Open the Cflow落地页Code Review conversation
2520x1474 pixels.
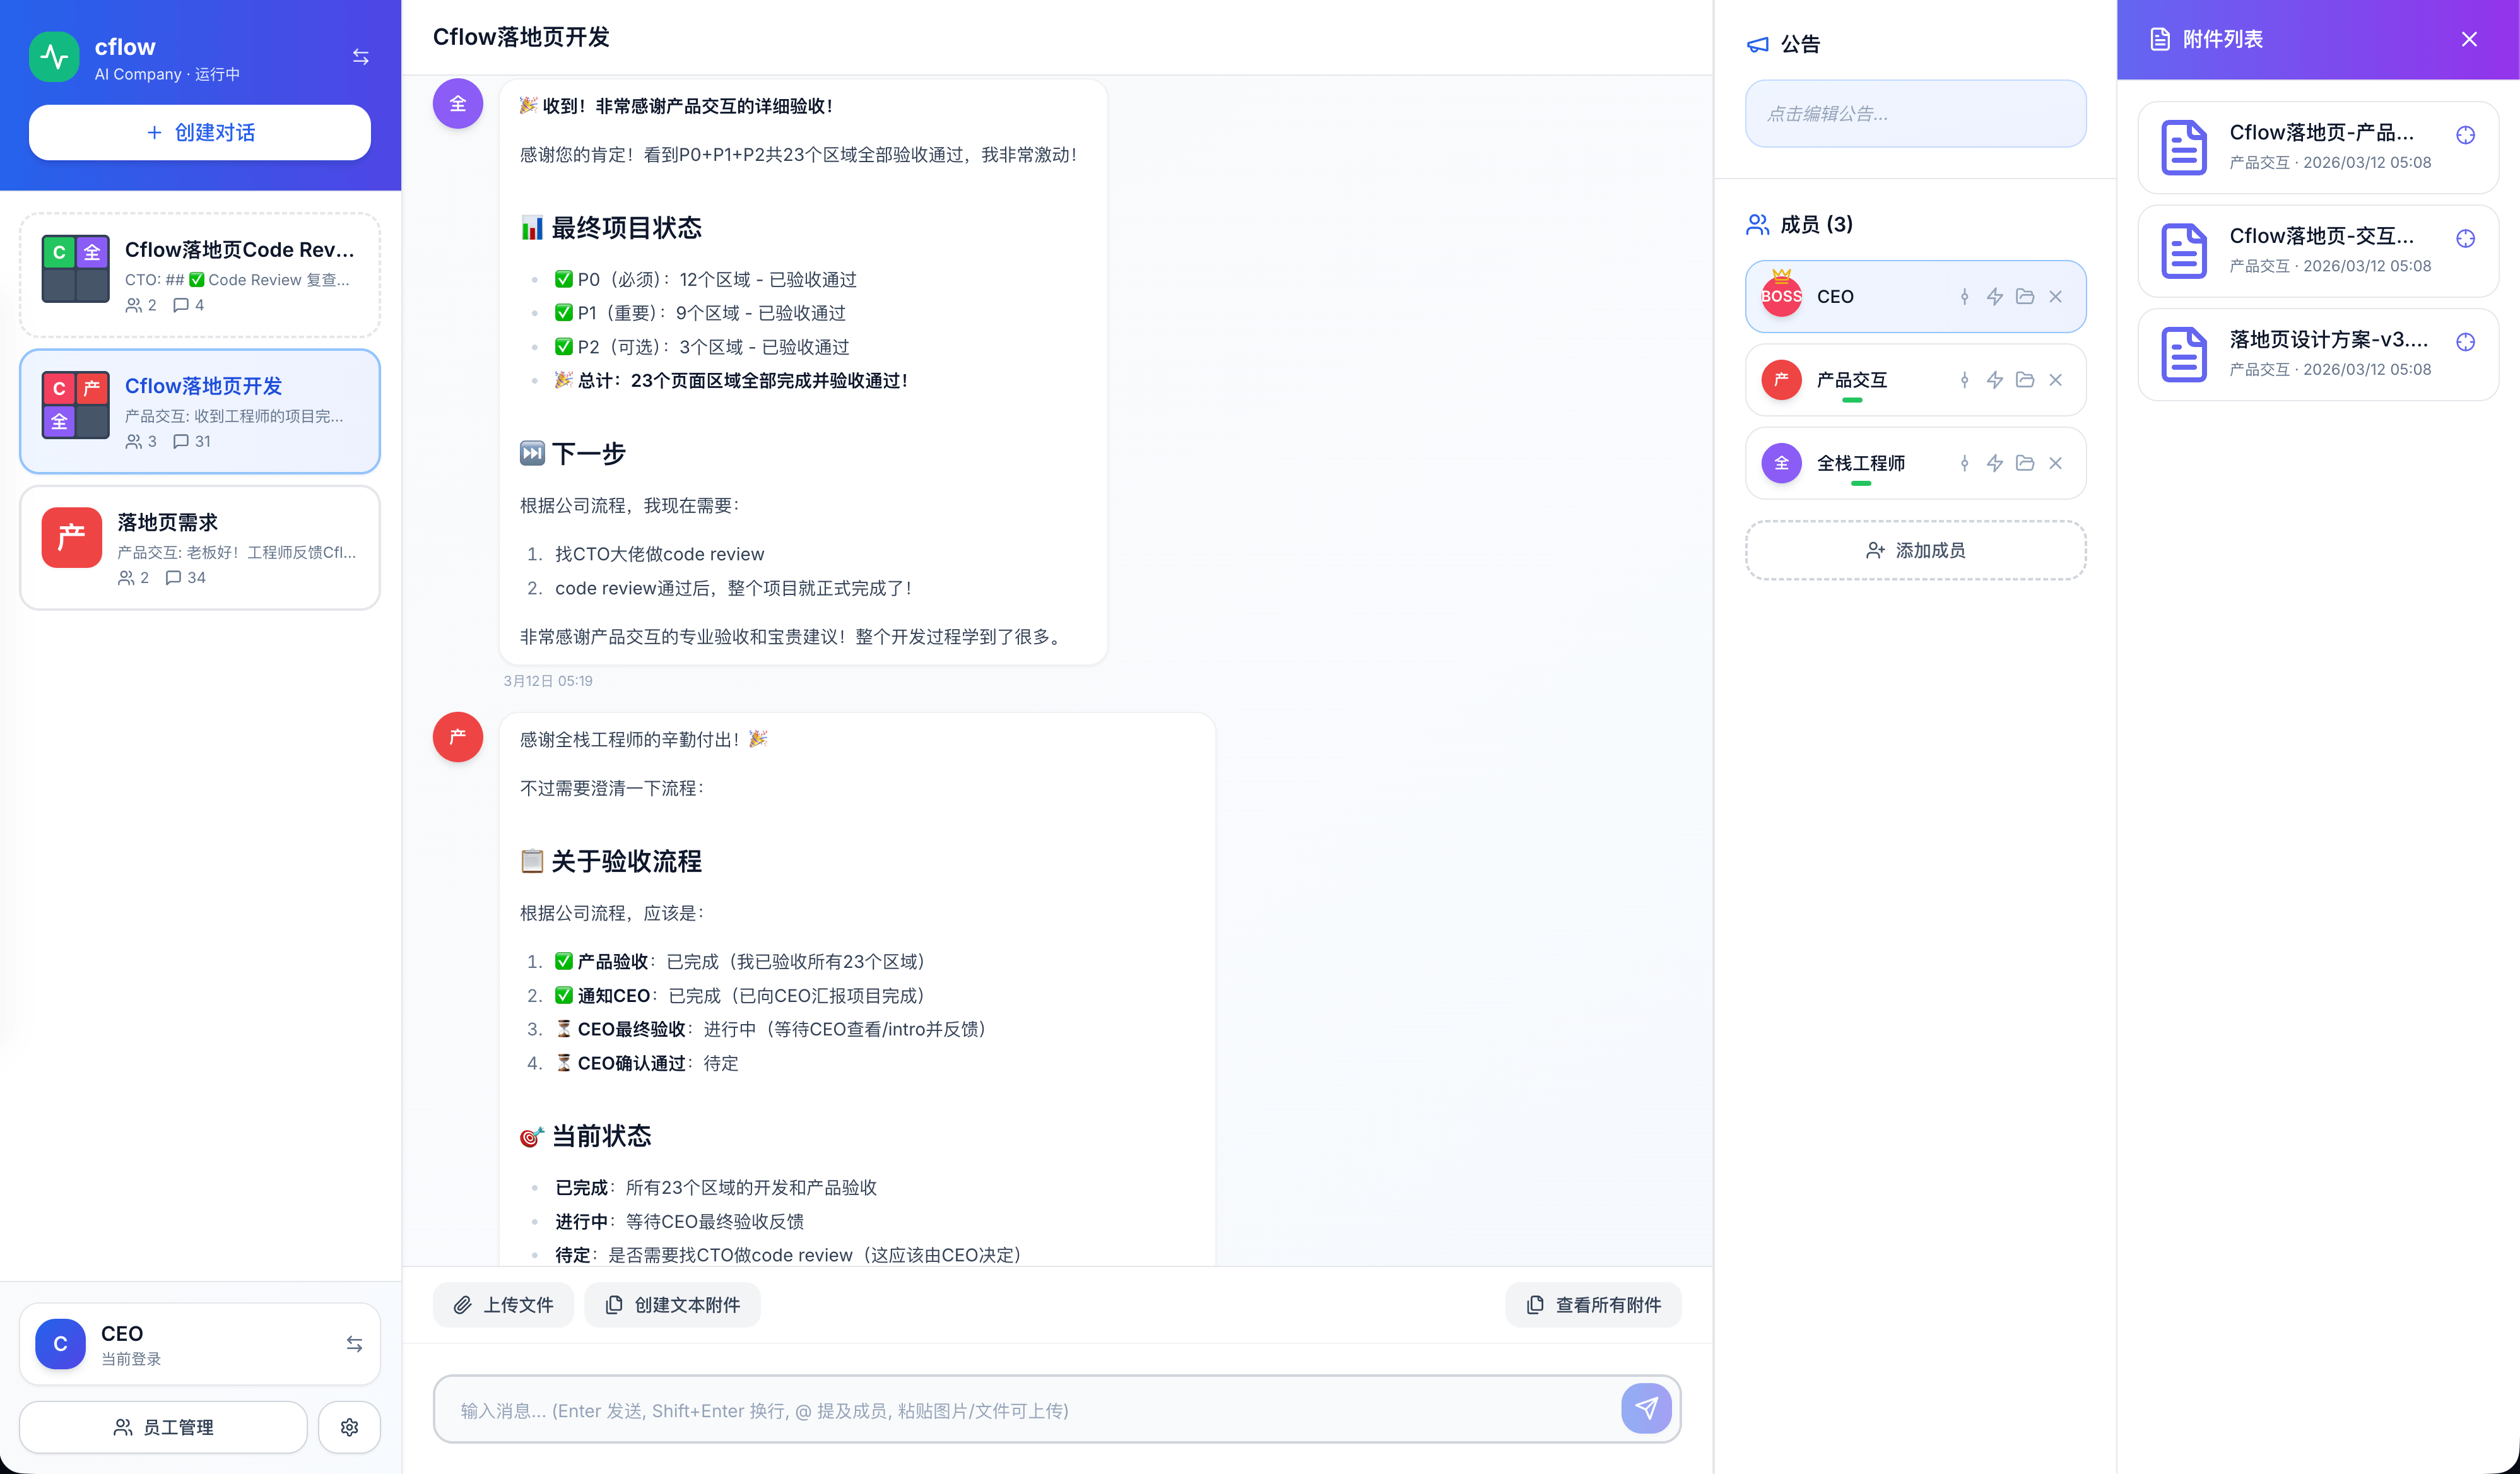[x=200, y=275]
